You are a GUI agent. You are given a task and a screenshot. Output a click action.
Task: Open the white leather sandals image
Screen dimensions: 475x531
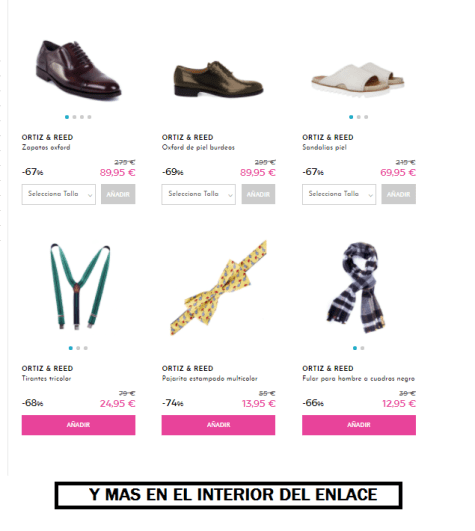click(358, 79)
